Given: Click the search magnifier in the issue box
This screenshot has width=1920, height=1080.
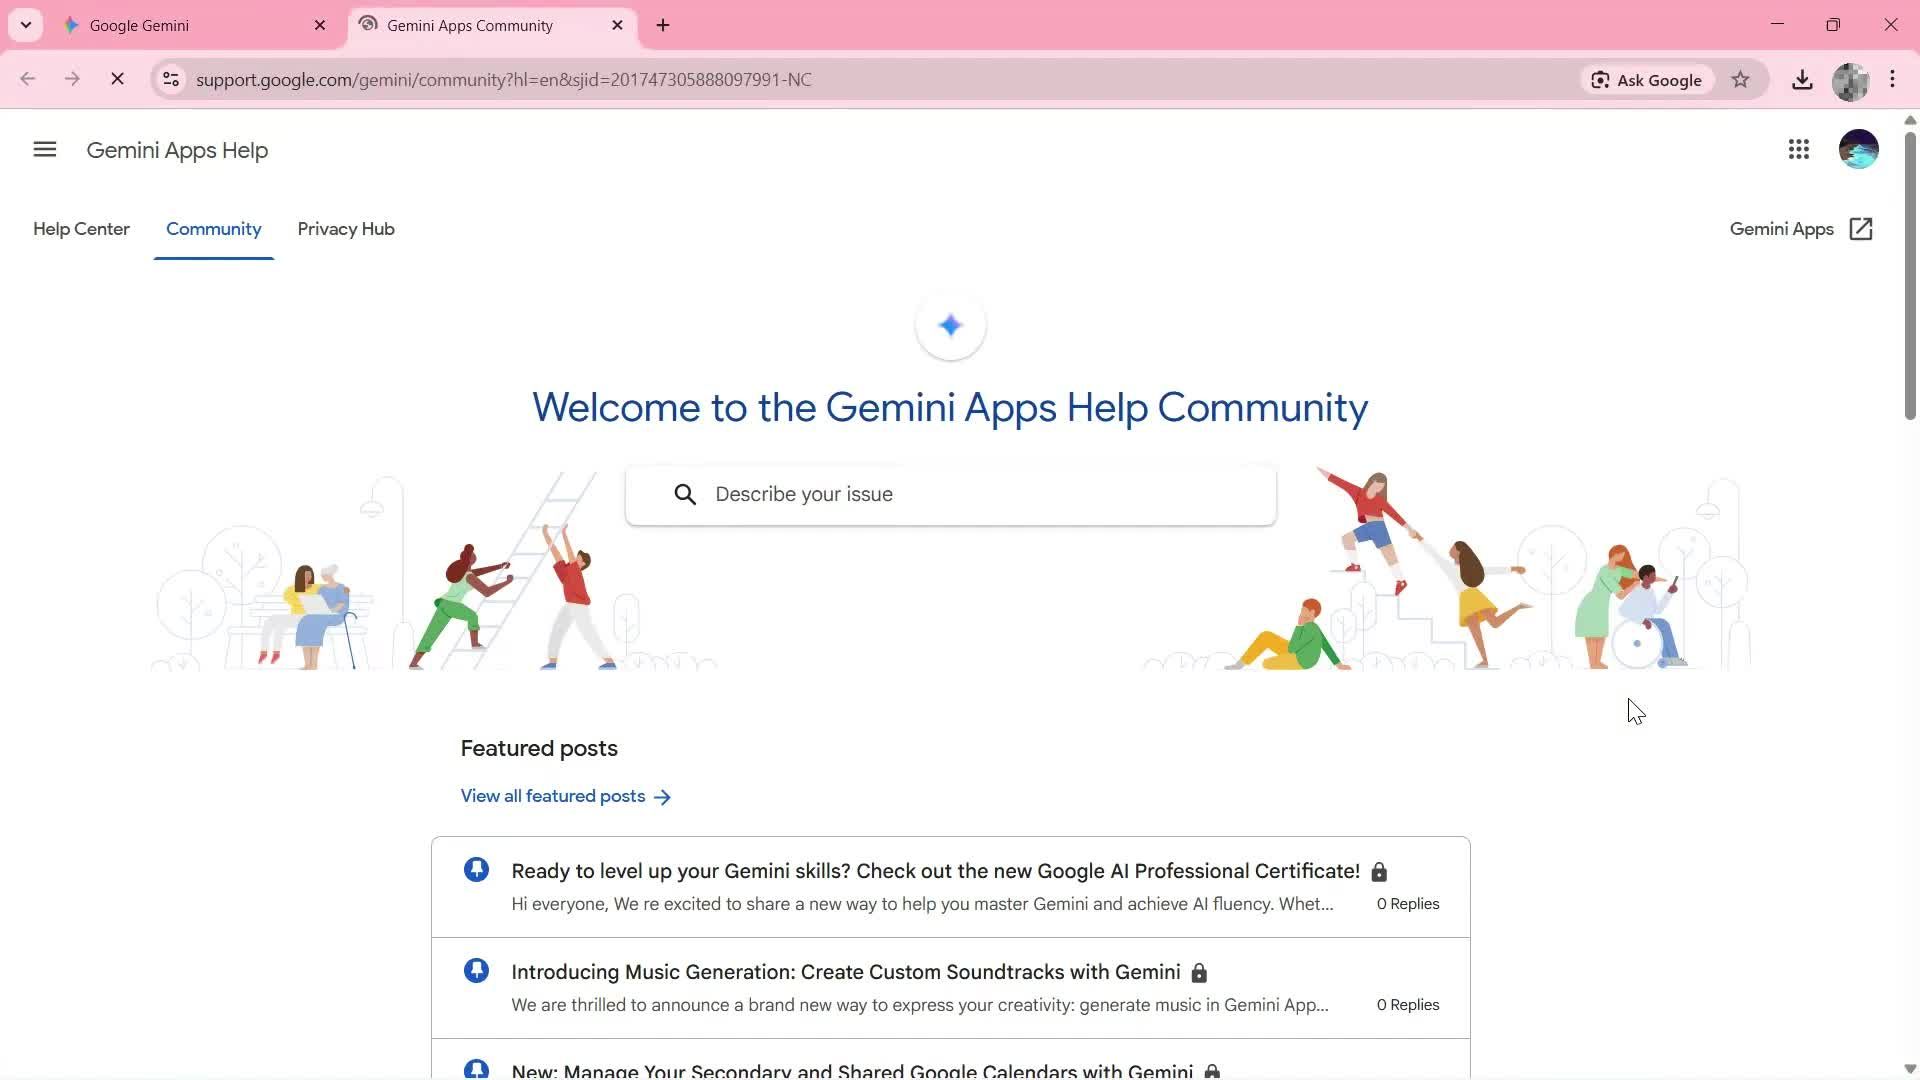Looking at the screenshot, I should coord(686,494).
